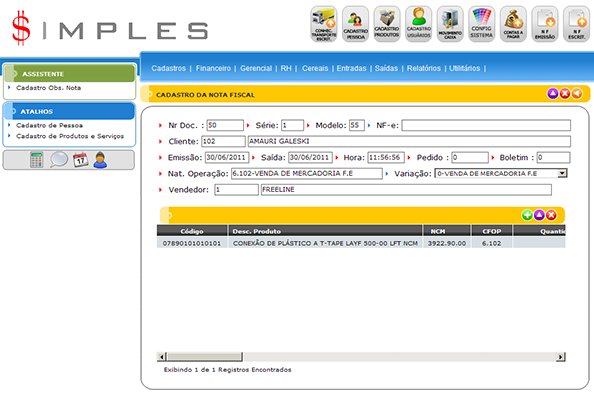This screenshot has height=393, width=594.
Task: Open the Cadastro Pessoa toolbar icon
Action: (355, 24)
